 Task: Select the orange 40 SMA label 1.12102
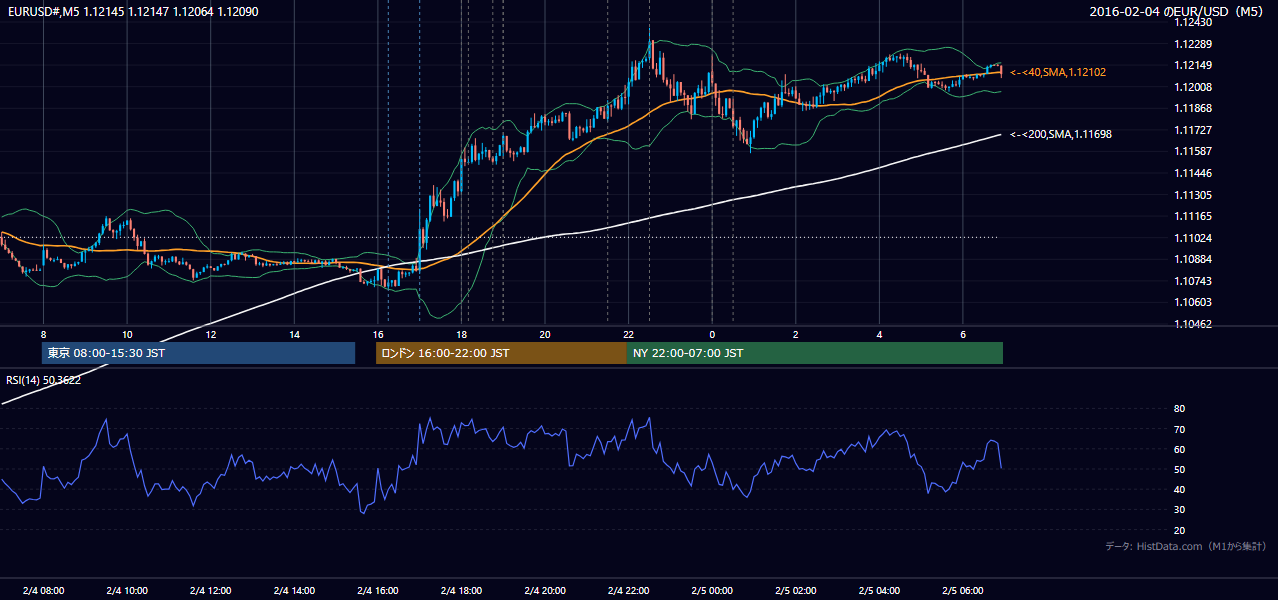[x=1058, y=72]
